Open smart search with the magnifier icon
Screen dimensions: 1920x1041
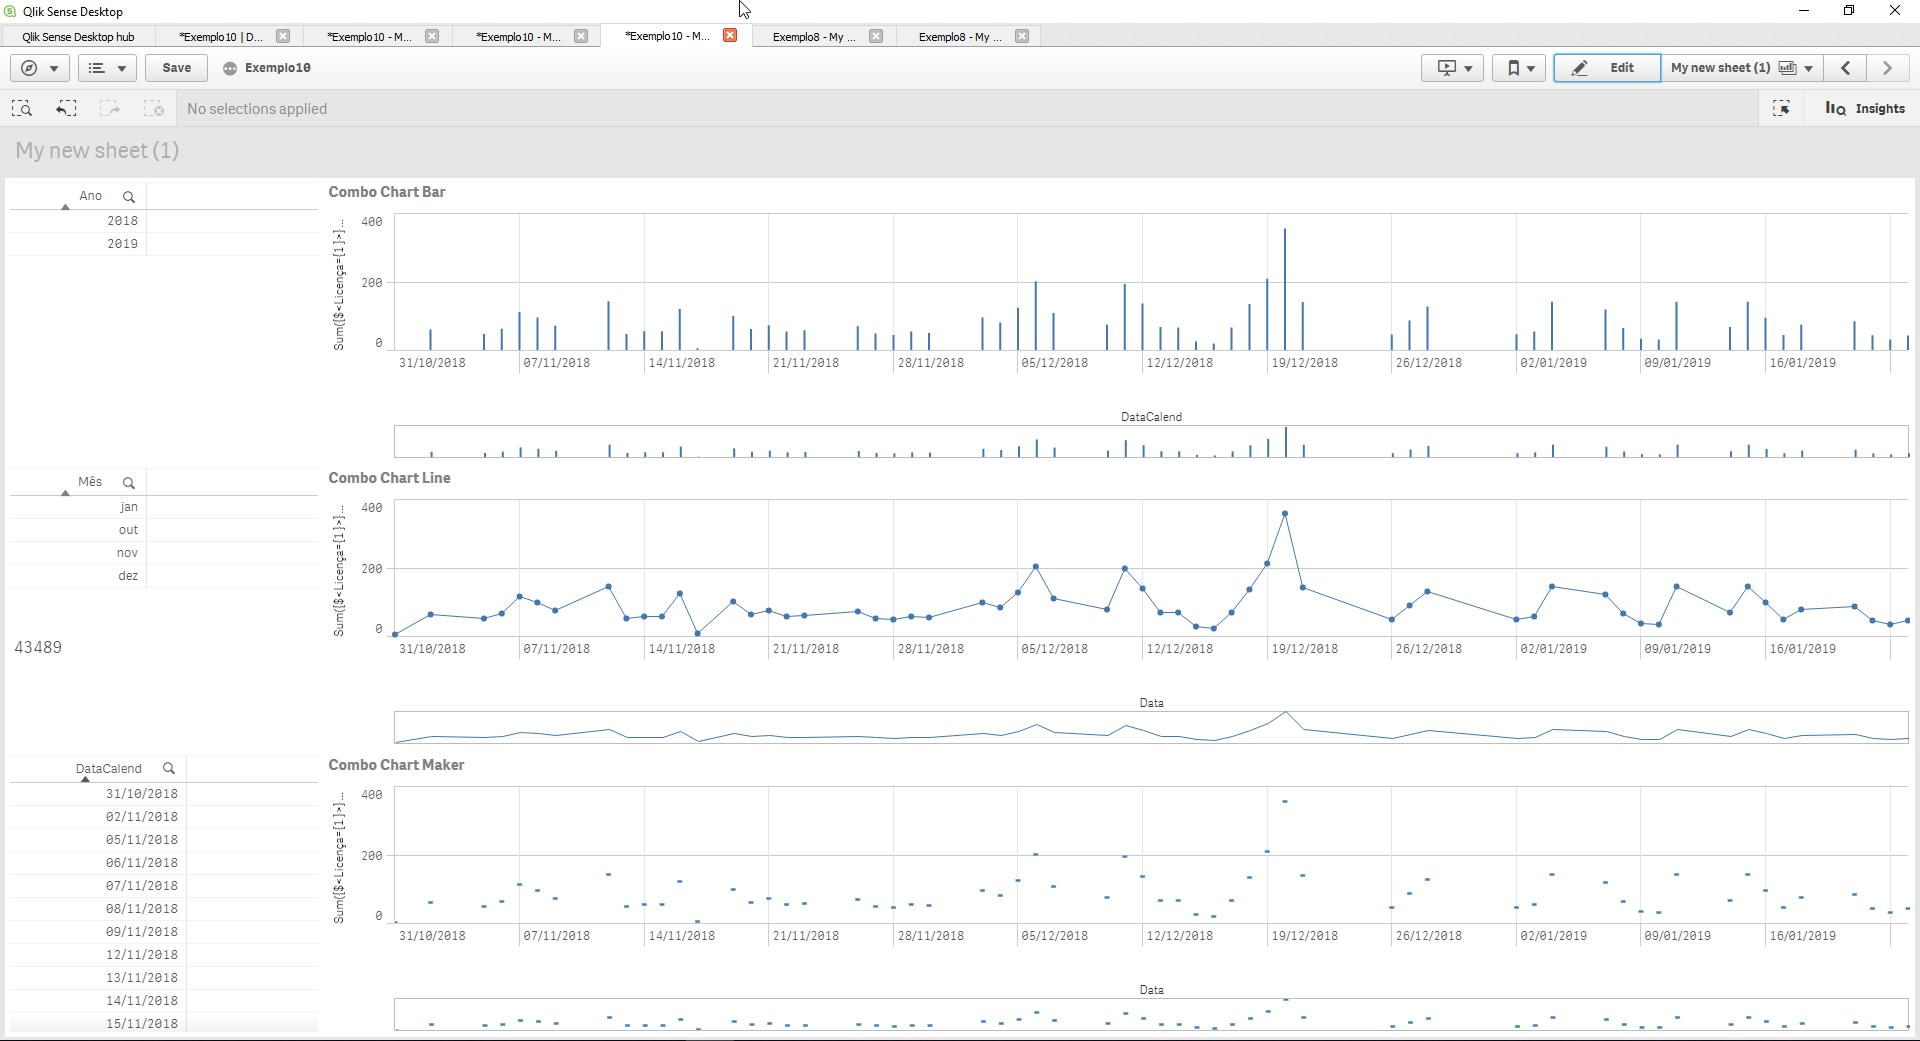[x=21, y=108]
